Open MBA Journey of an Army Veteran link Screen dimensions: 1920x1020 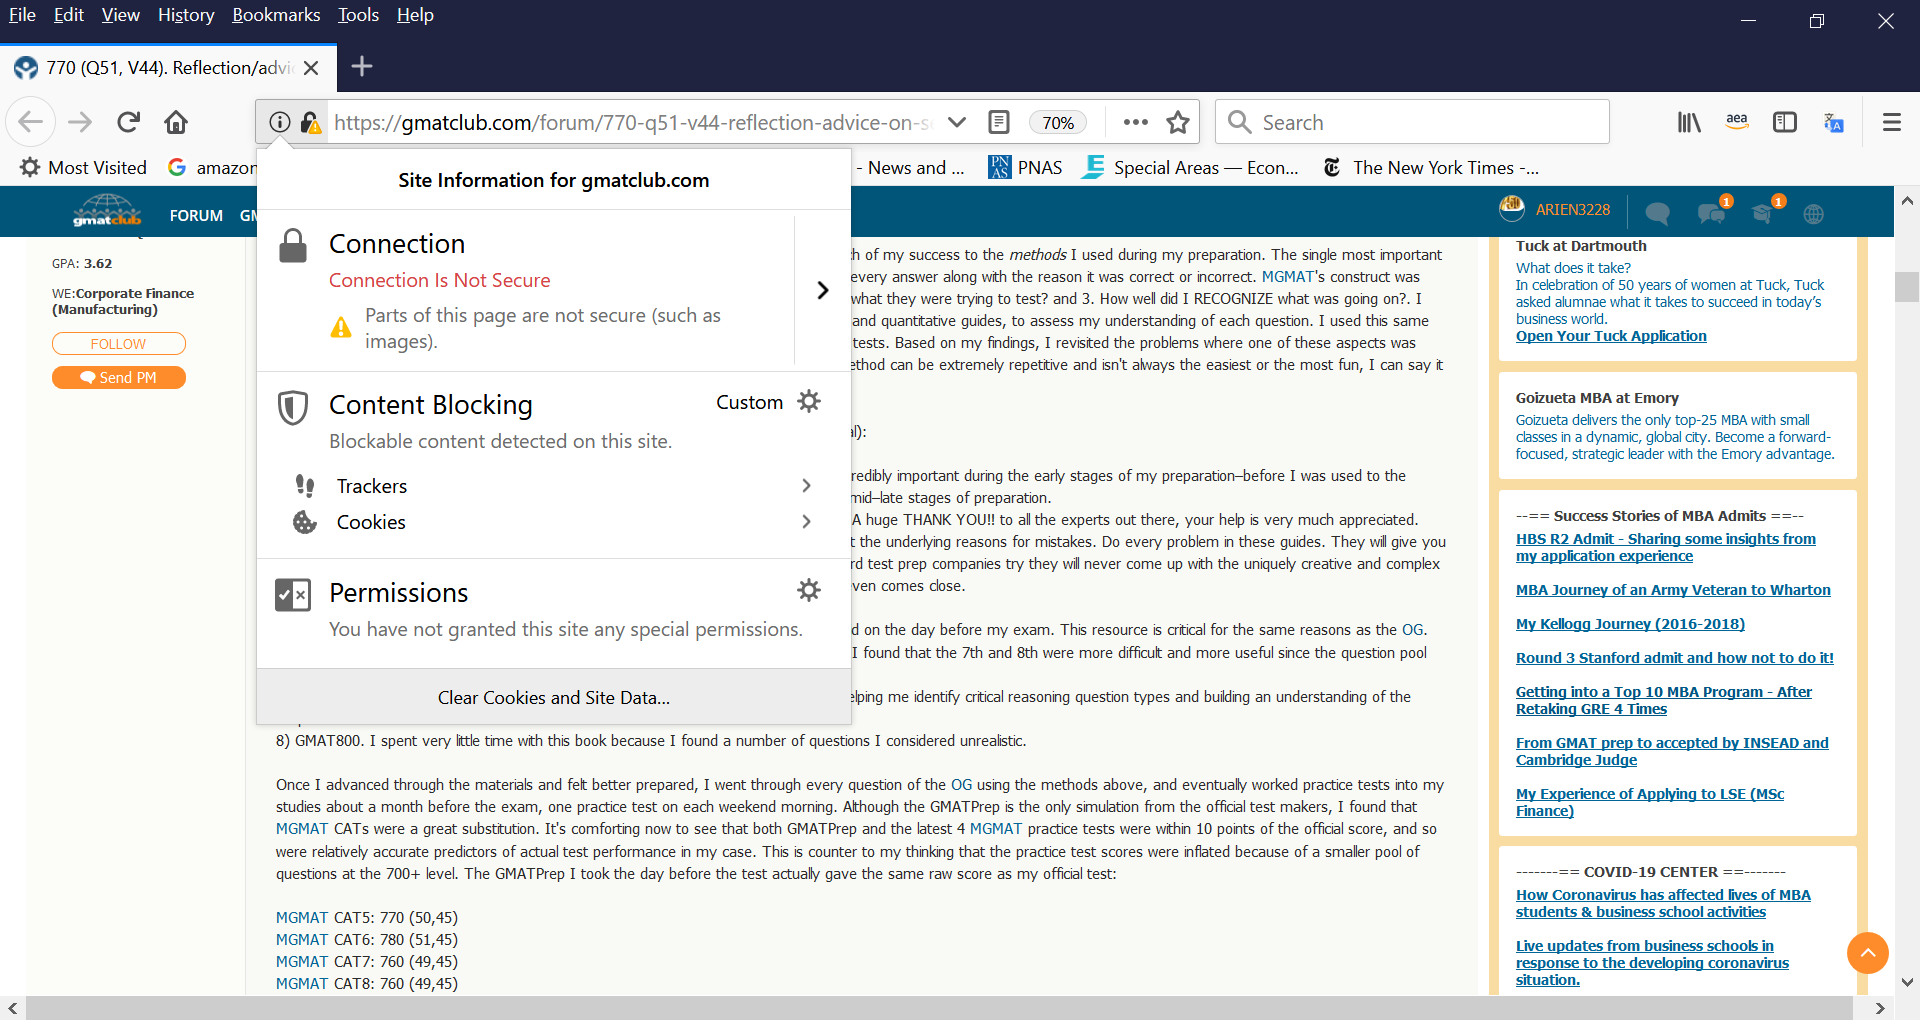[1673, 590]
